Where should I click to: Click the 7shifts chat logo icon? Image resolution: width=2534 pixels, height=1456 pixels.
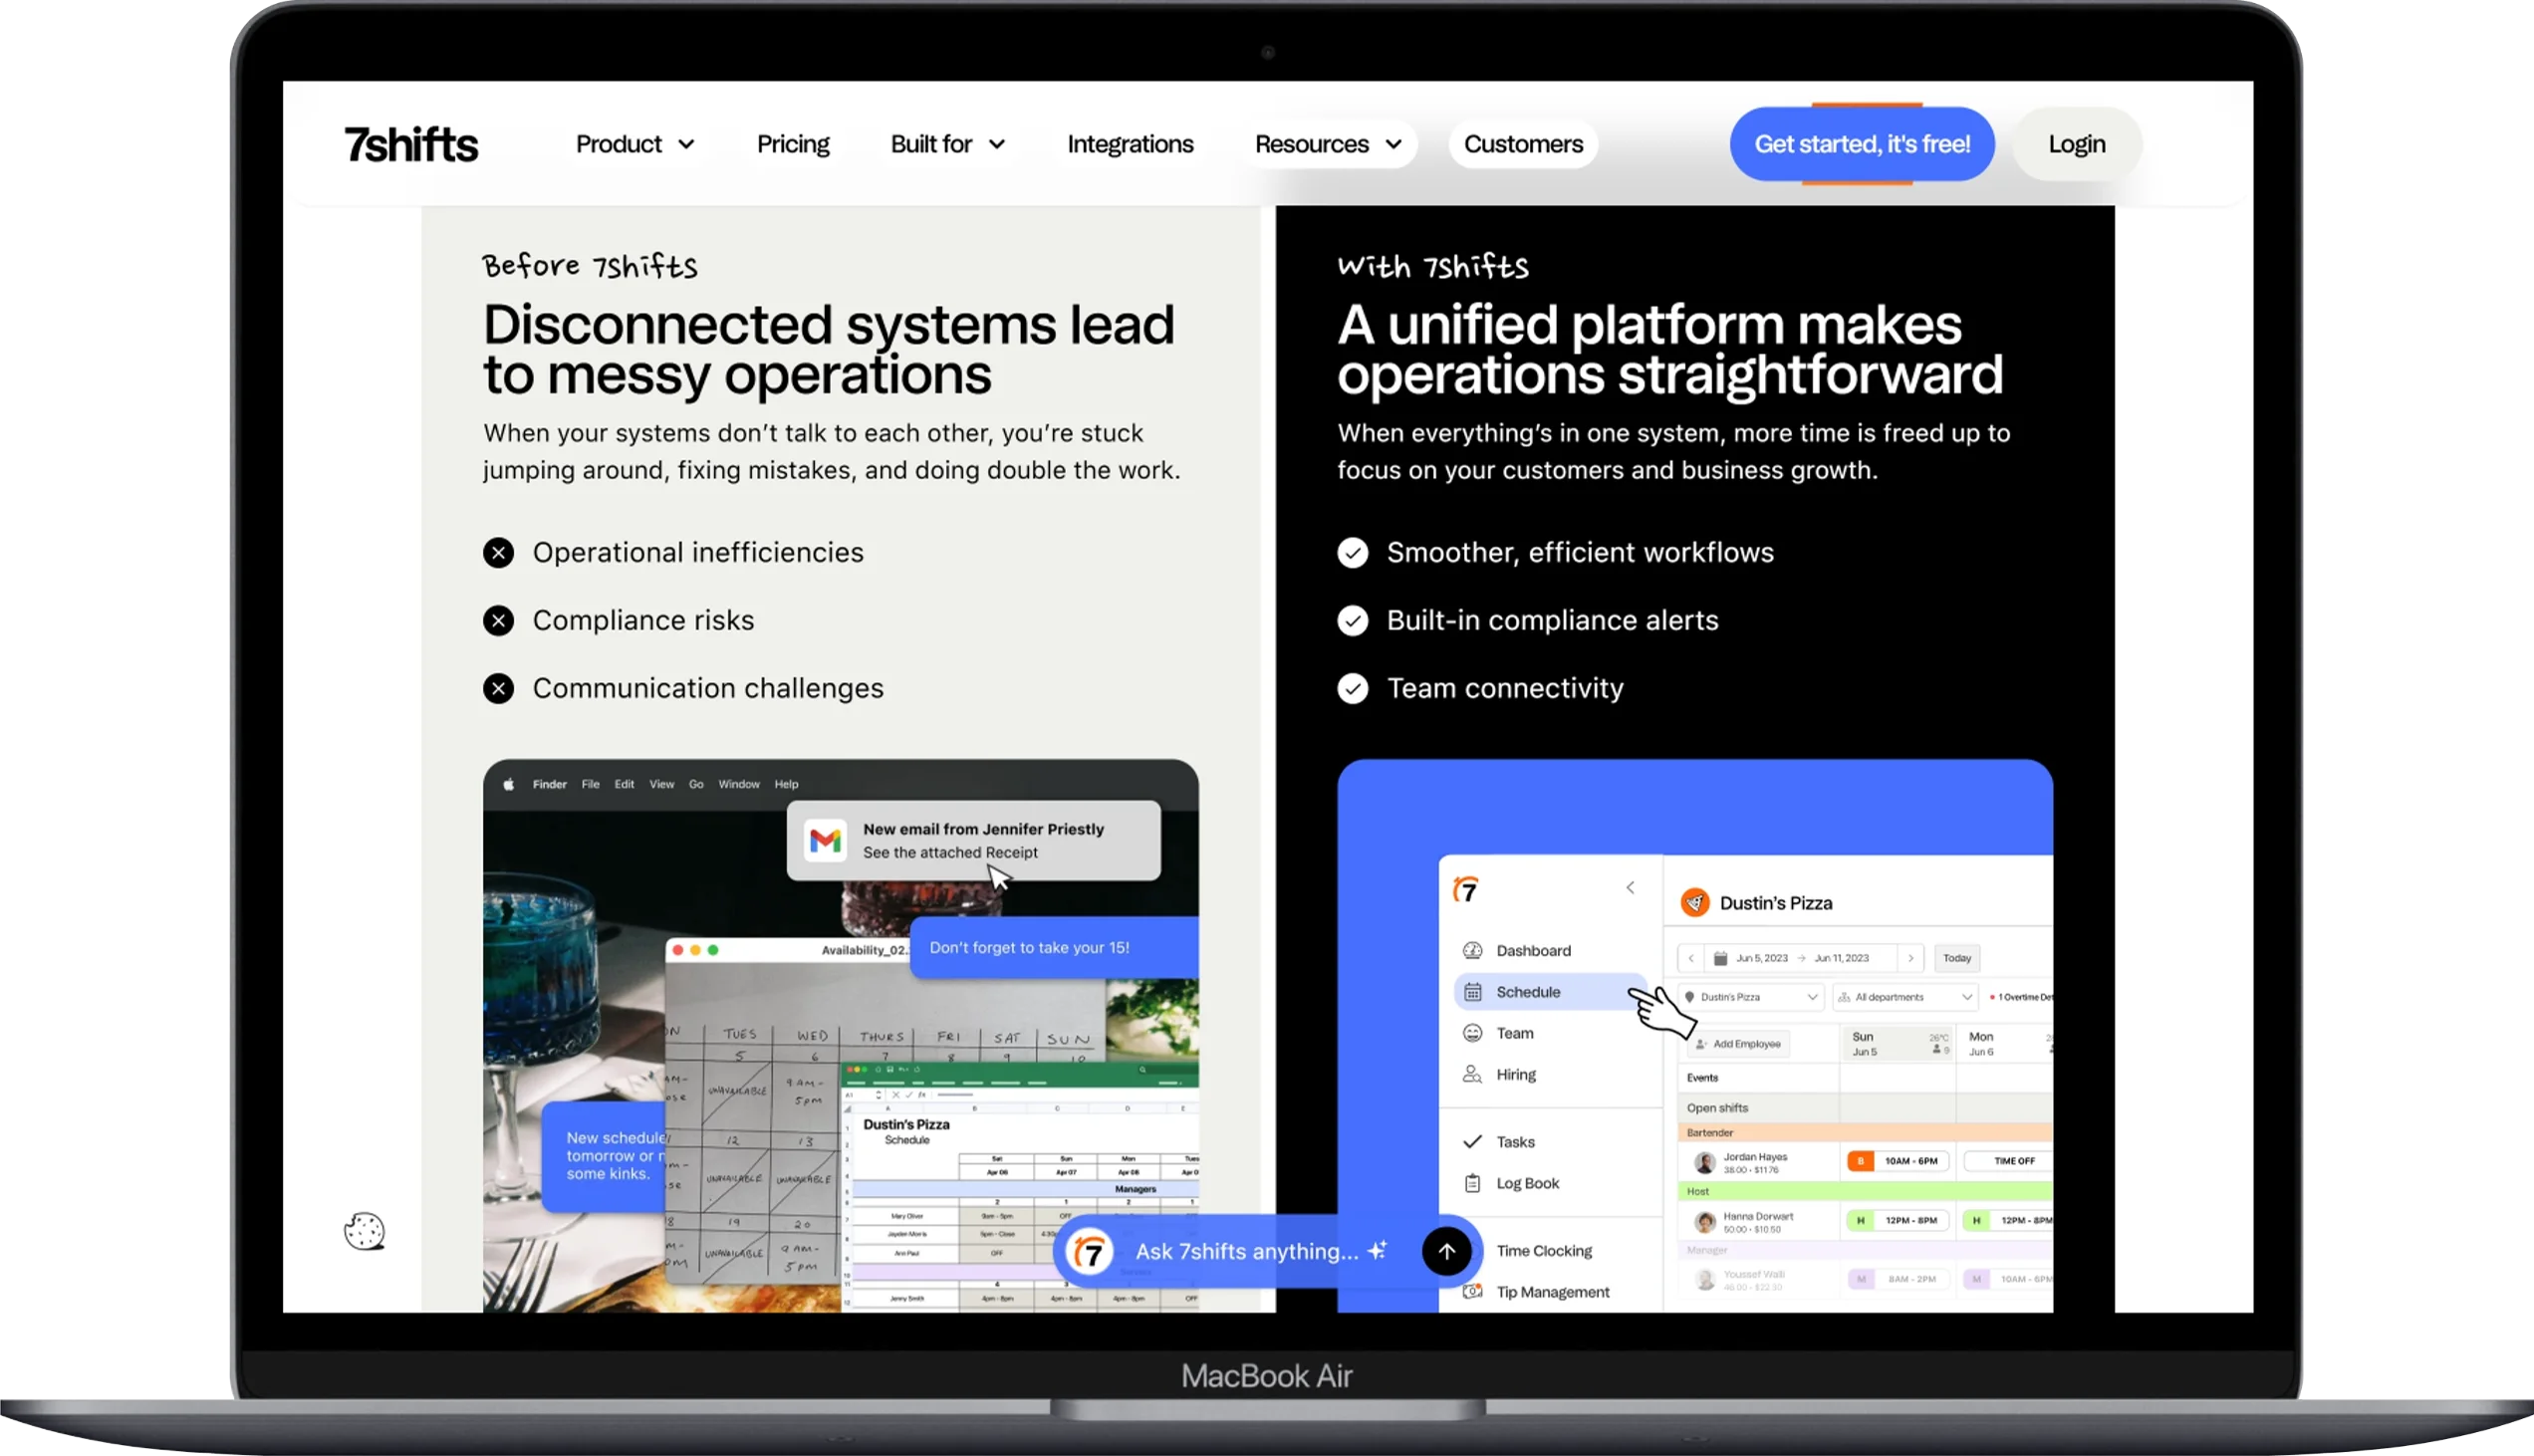1089,1251
